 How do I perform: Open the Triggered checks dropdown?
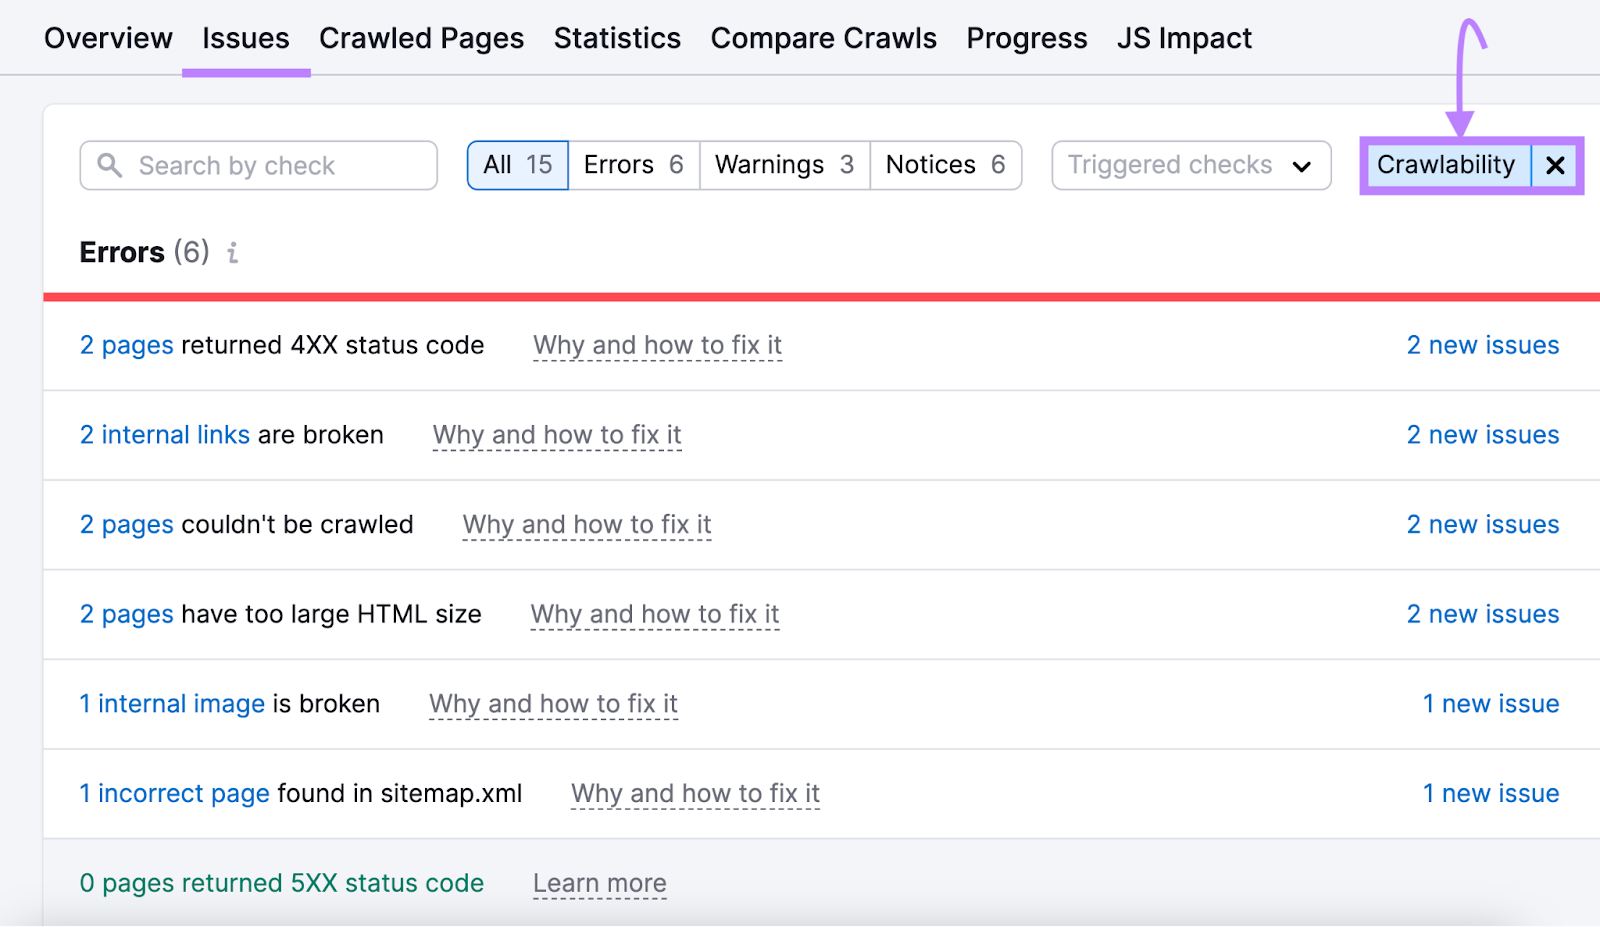[1189, 165]
